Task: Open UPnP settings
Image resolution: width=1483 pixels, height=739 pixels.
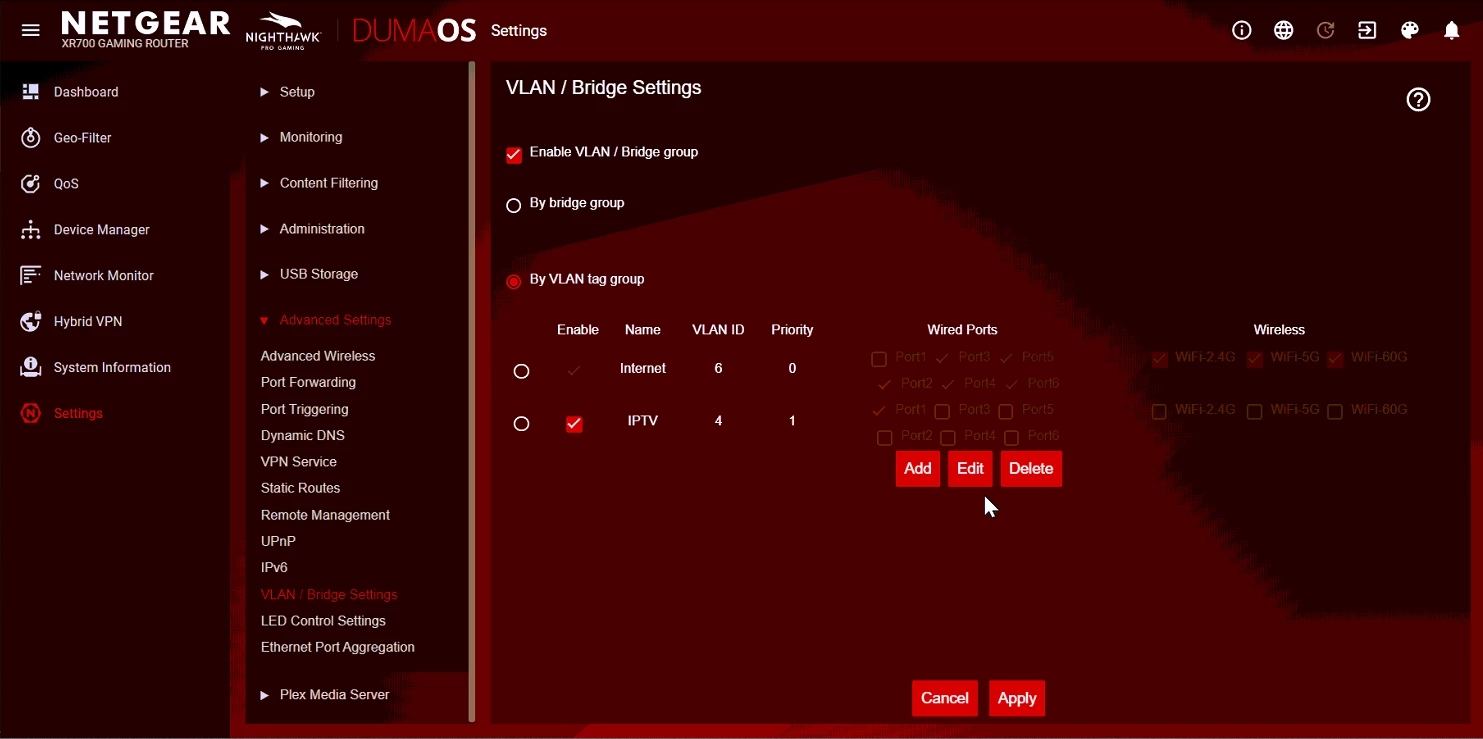Action: coord(278,541)
